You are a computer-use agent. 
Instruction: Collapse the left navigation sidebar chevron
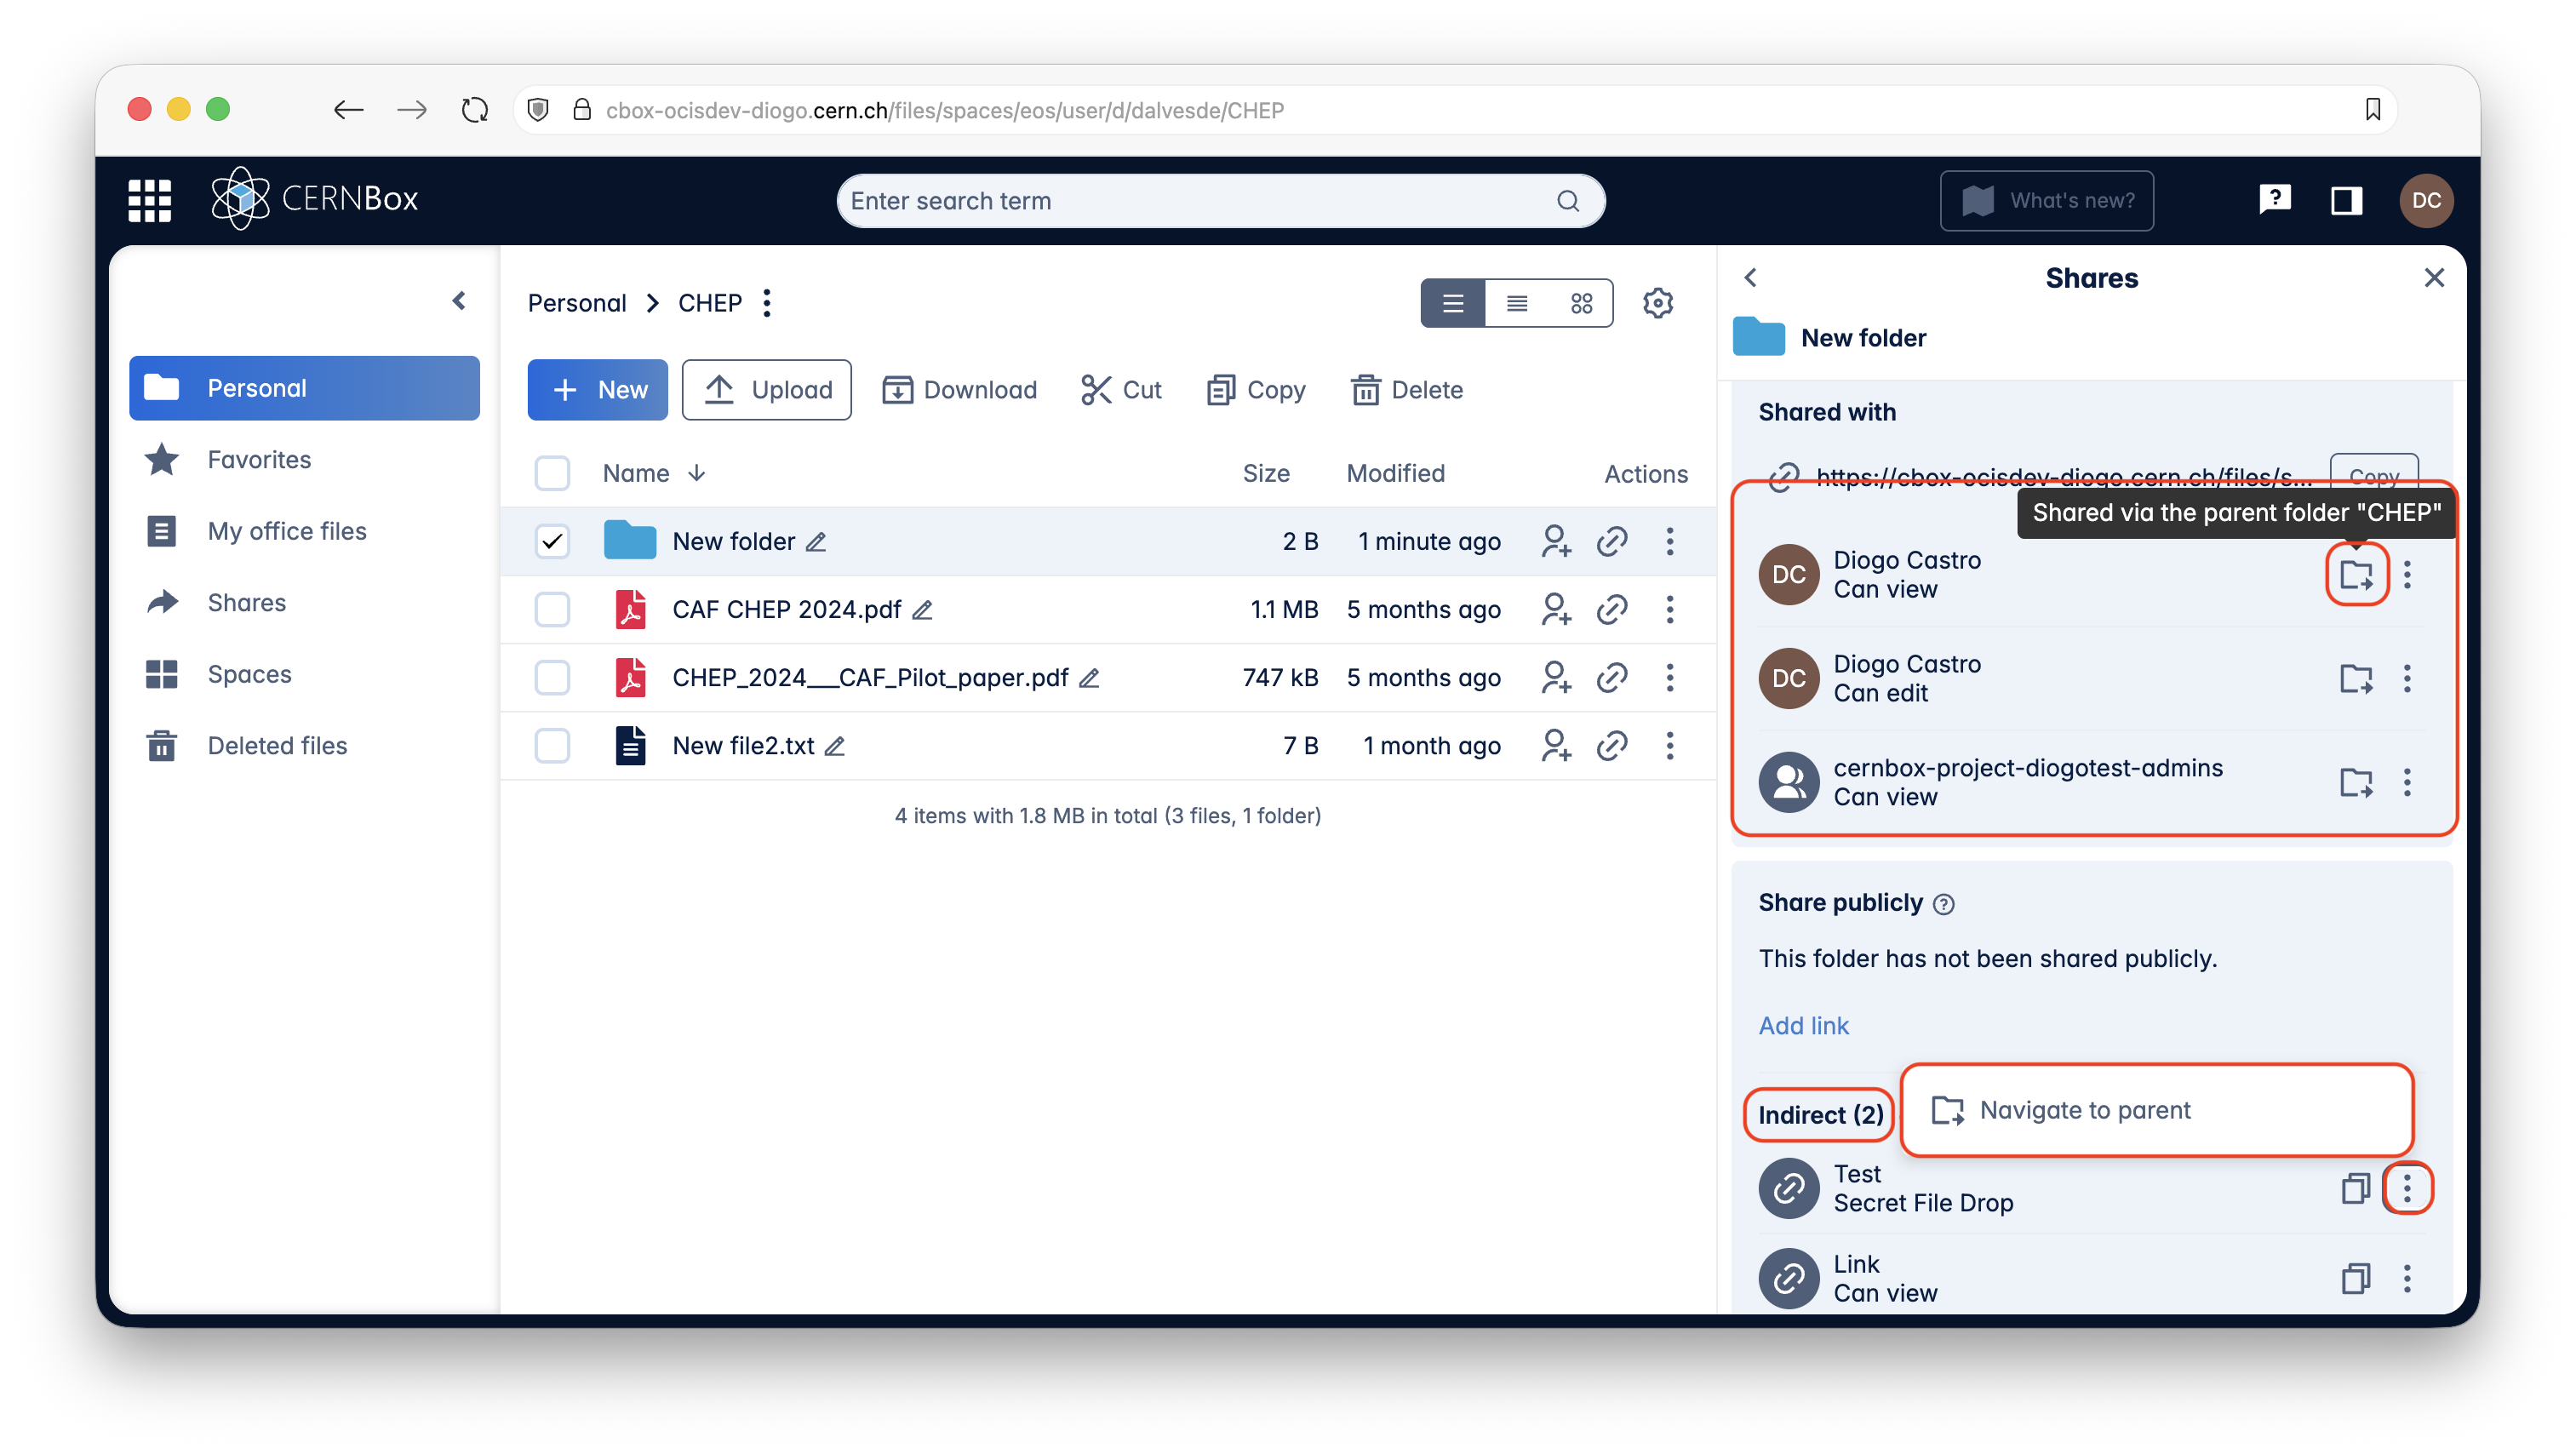(459, 301)
